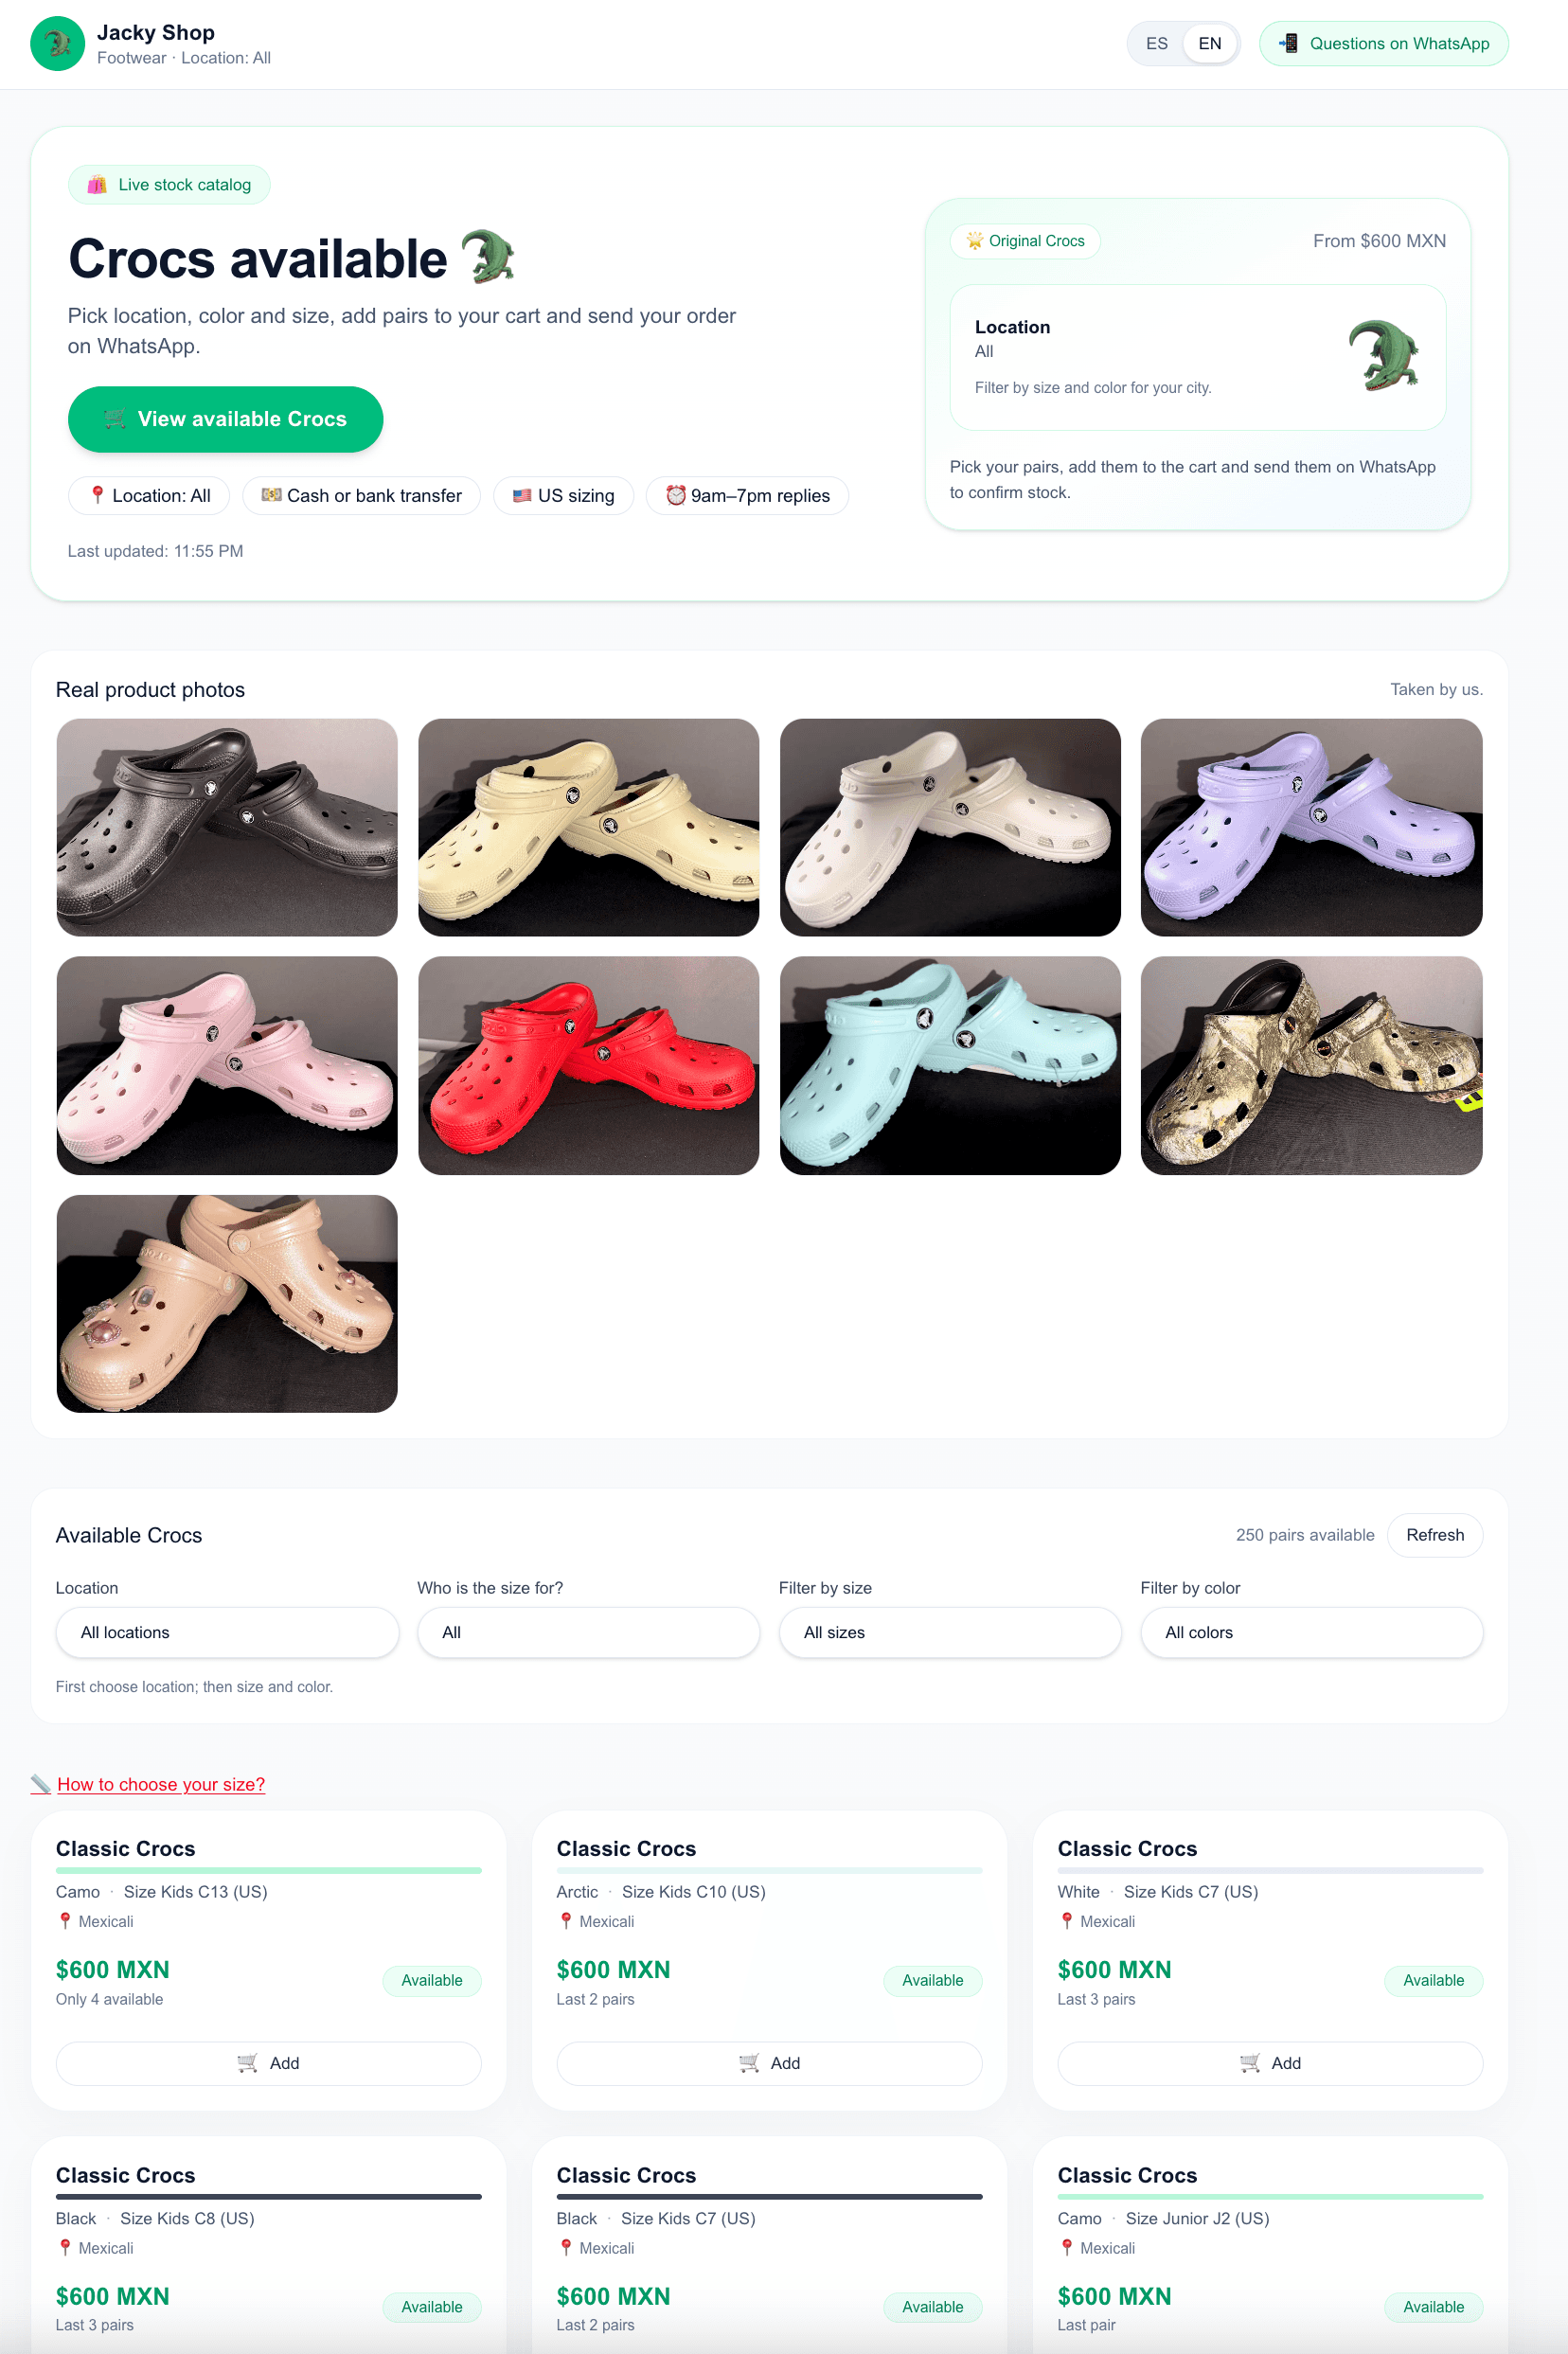
Task: Click the Jacky Shop crocodile logo
Action: 57,44
